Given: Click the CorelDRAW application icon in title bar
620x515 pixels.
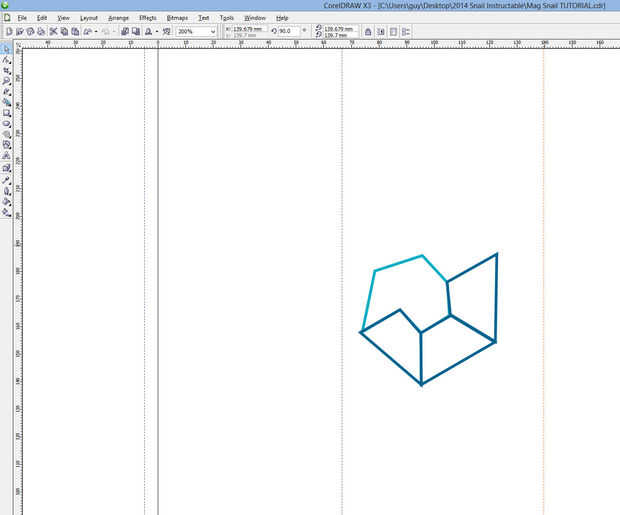Looking at the screenshot, I should (4, 5).
